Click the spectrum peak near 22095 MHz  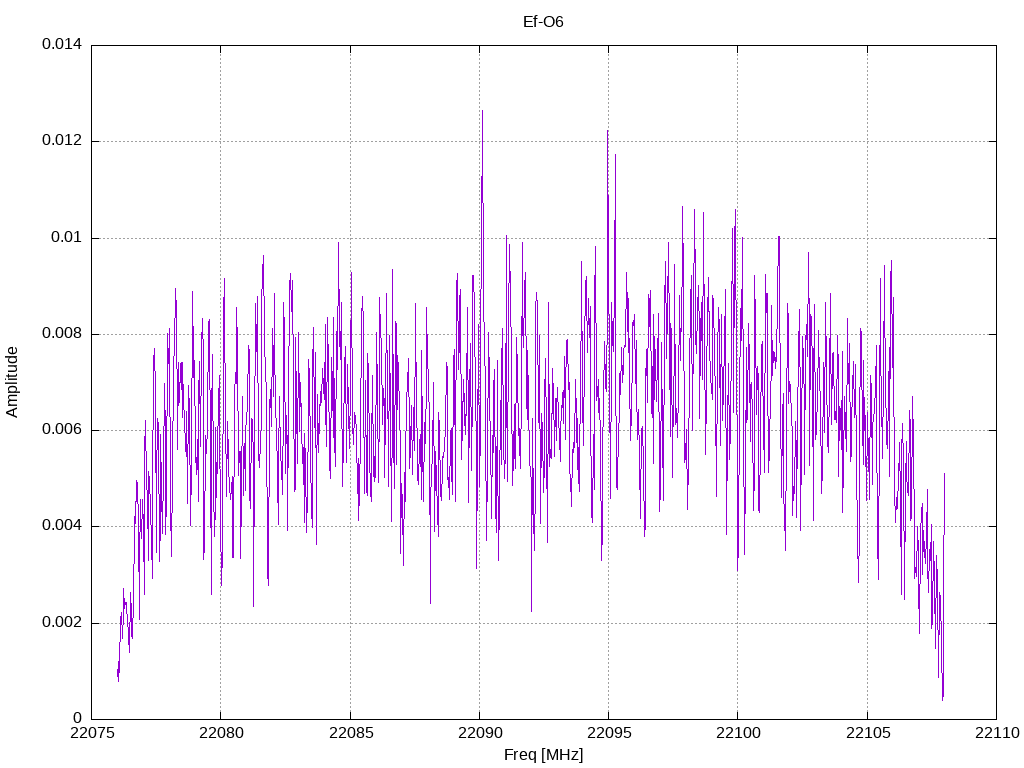point(607,133)
